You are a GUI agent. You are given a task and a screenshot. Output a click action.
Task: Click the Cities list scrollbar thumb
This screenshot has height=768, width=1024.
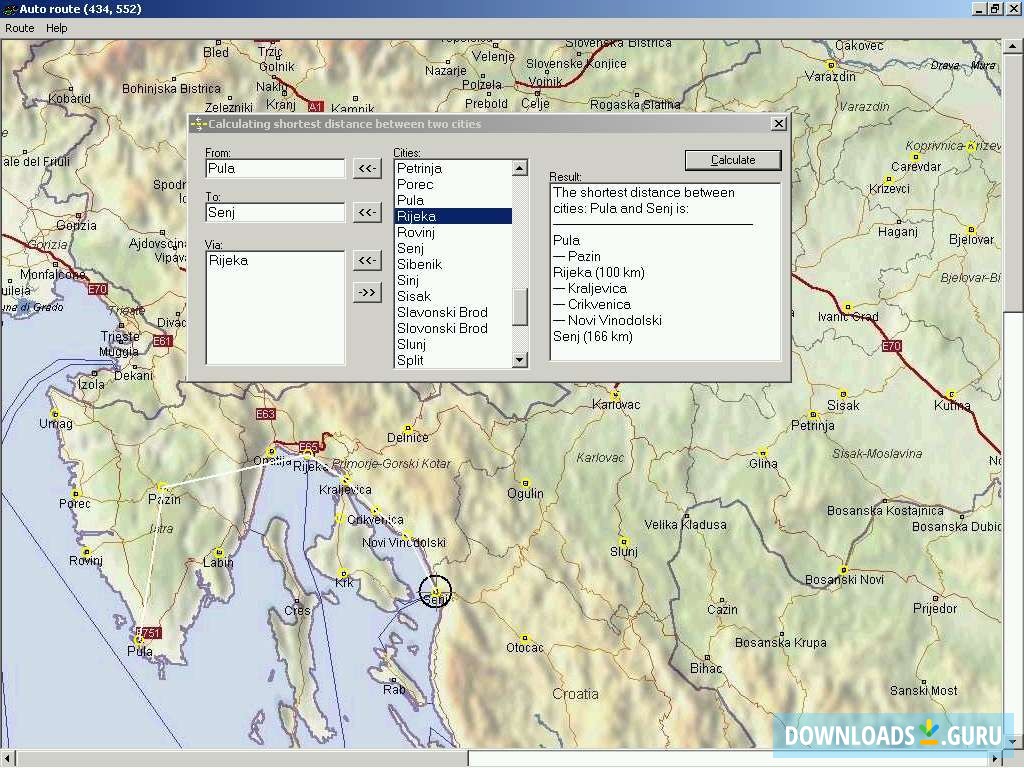click(x=520, y=306)
